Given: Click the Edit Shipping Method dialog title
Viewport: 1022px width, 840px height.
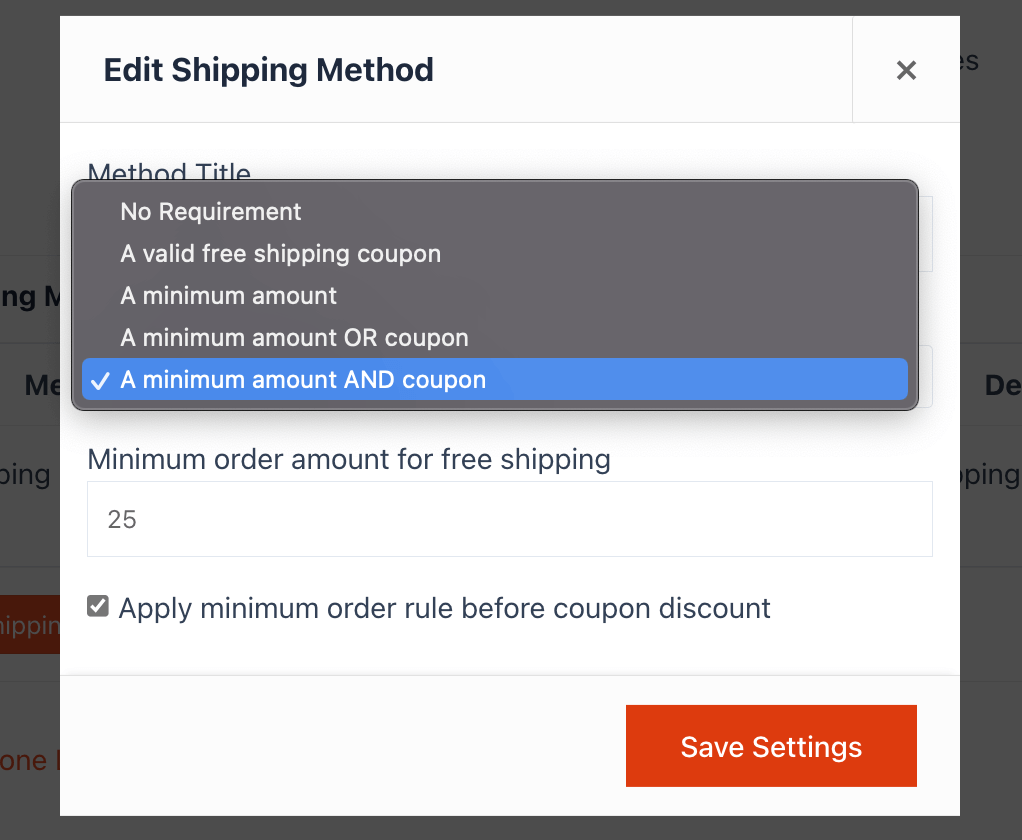Looking at the screenshot, I should point(268,70).
